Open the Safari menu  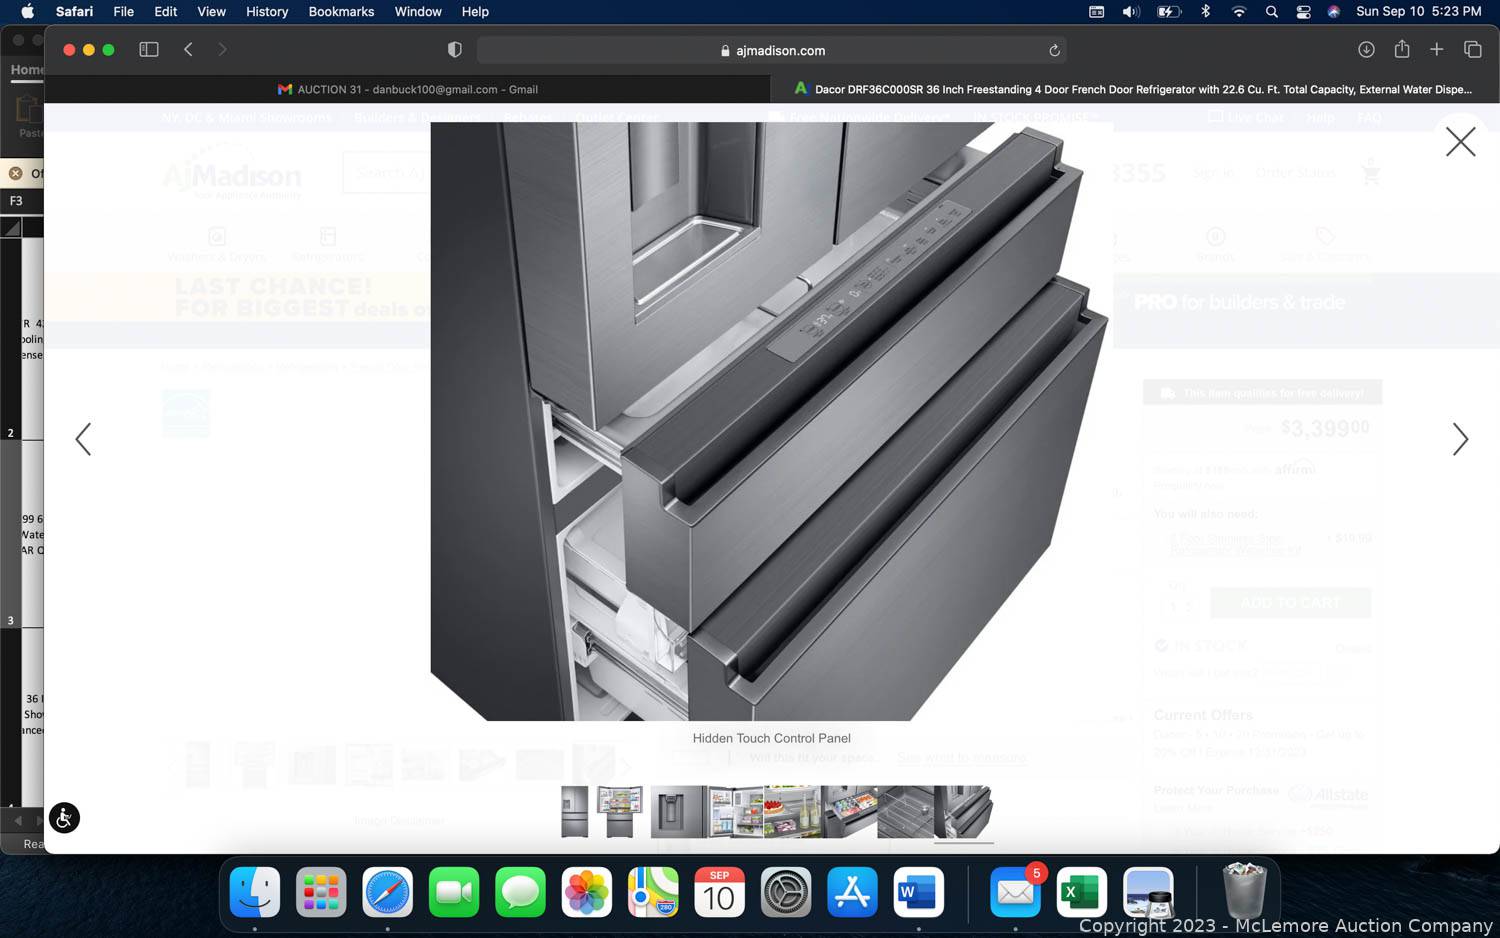click(74, 12)
